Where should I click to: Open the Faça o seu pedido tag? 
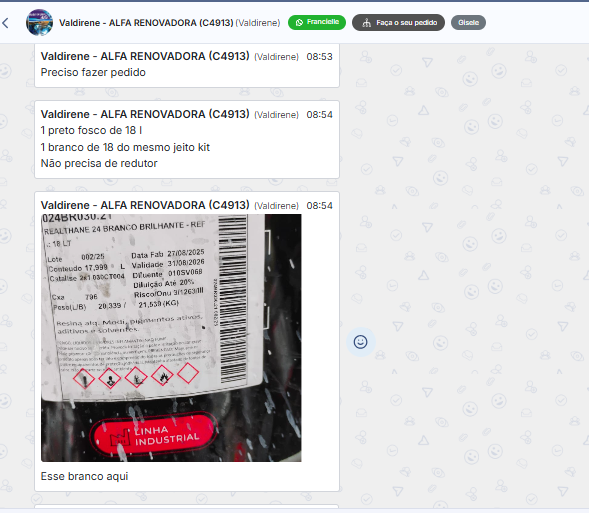[398, 23]
